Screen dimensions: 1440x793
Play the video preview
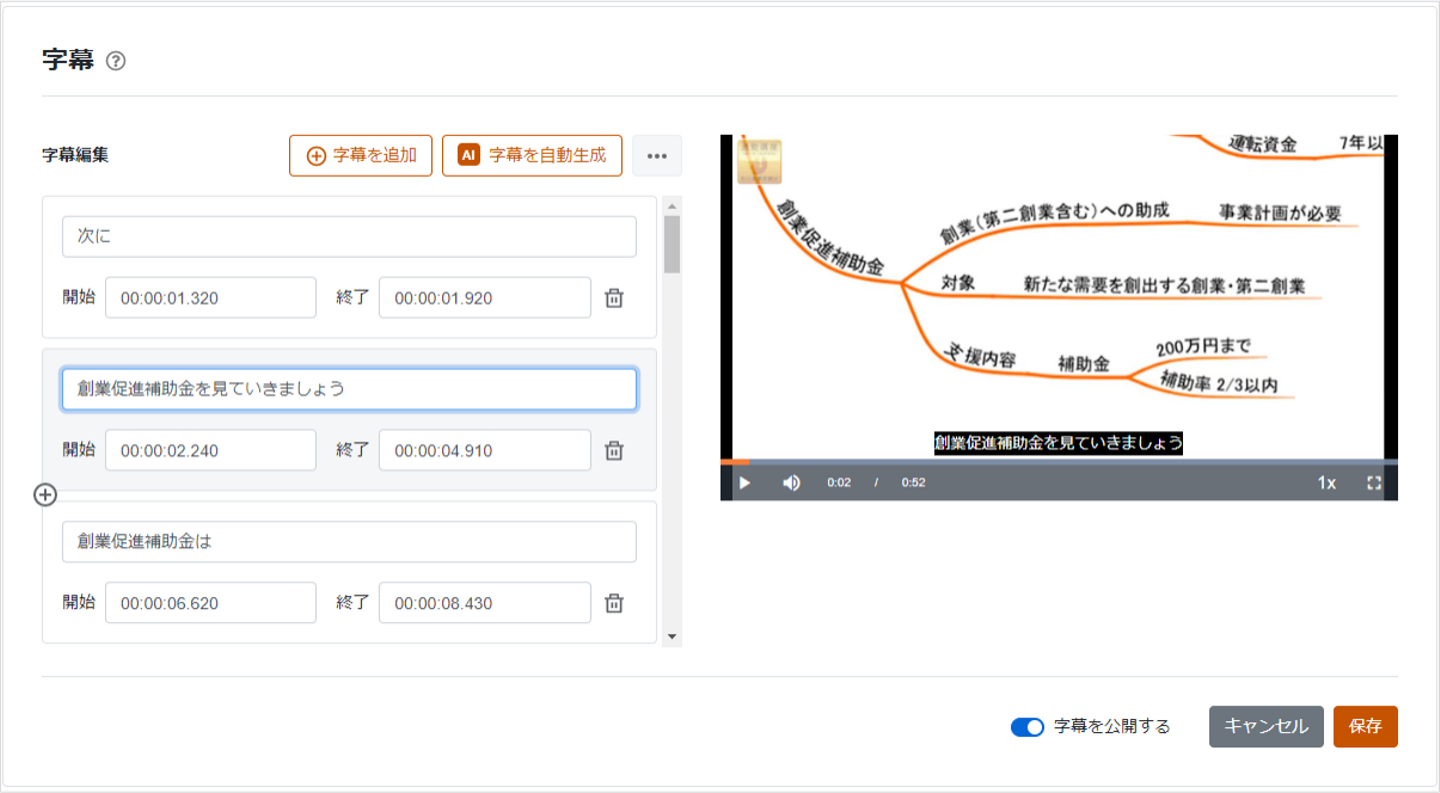coord(745,483)
